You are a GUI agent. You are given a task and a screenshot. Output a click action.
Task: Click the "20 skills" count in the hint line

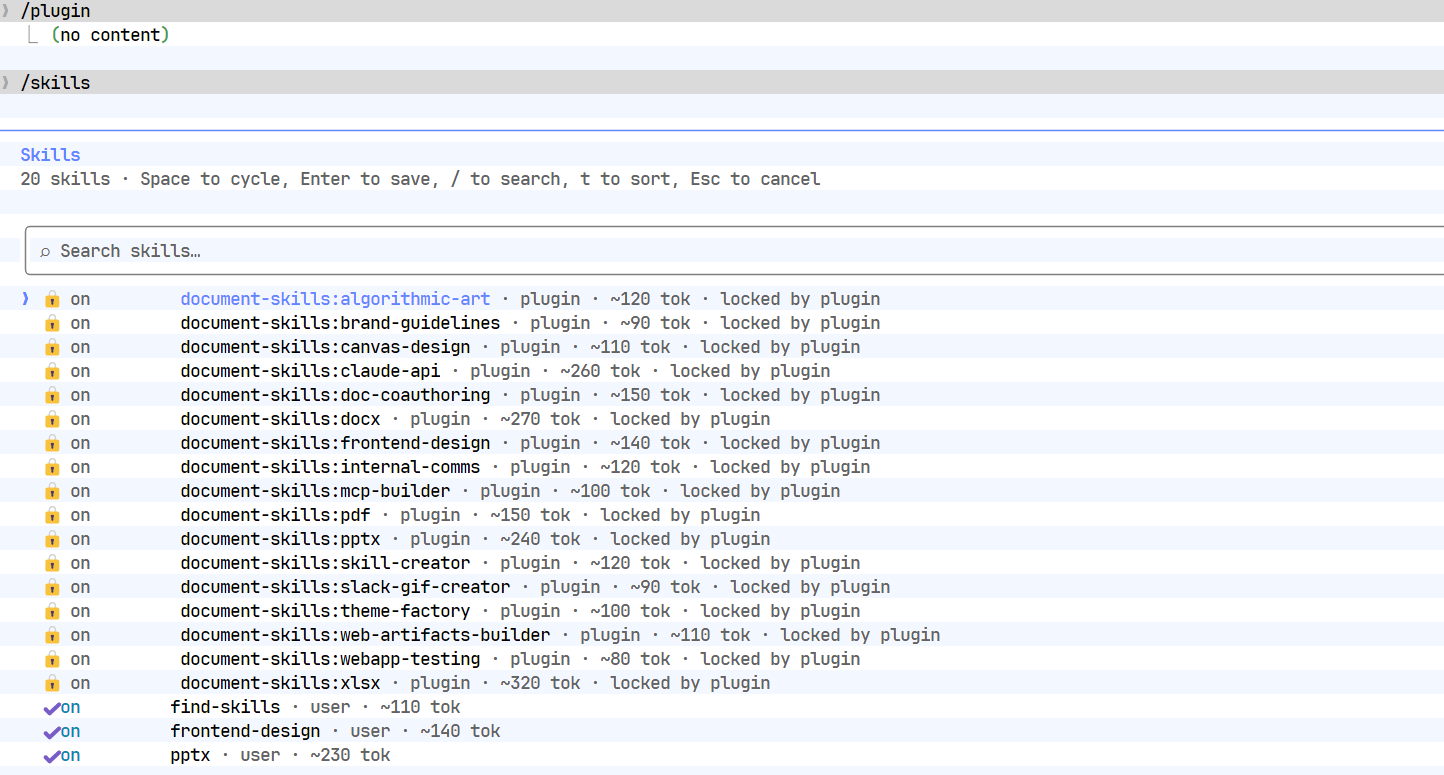[65, 179]
